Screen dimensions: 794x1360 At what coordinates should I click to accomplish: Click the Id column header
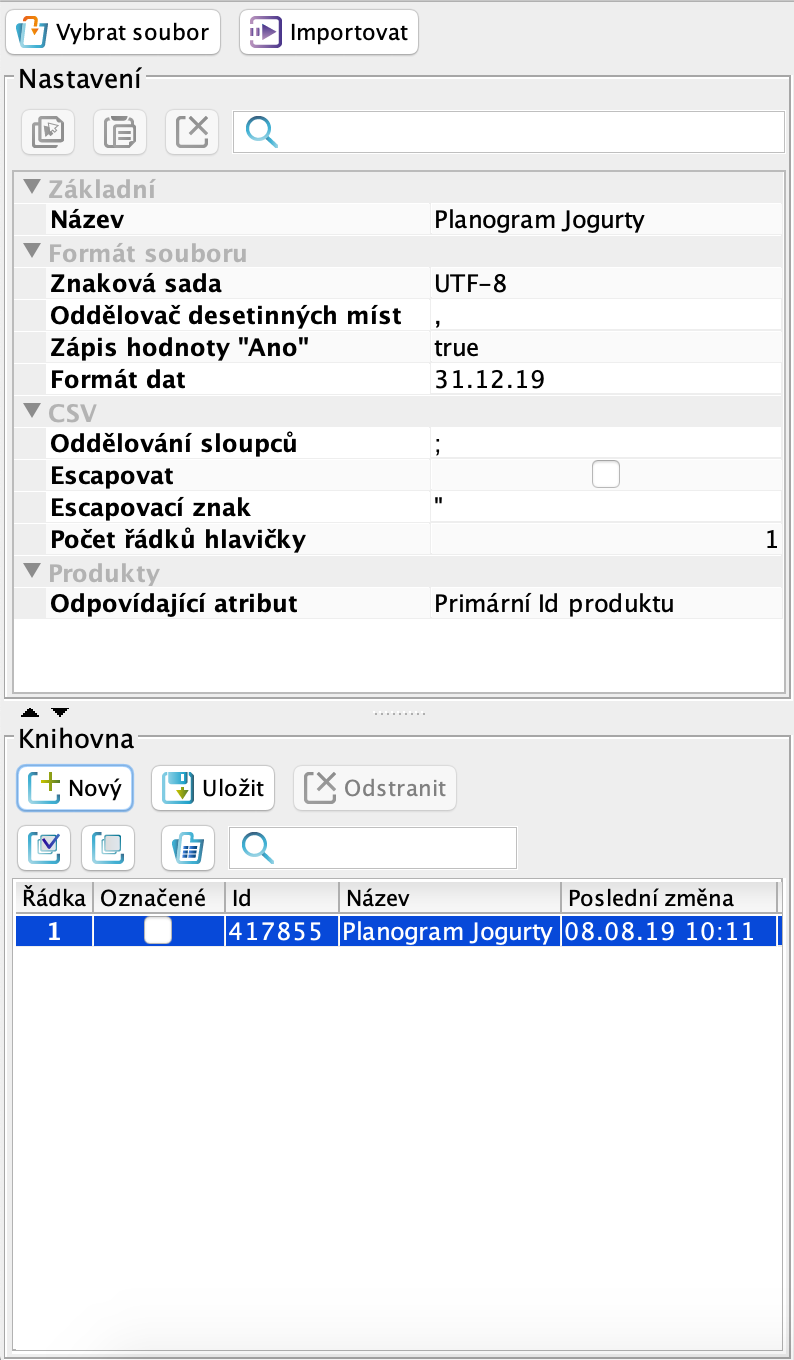coord(282,897)
